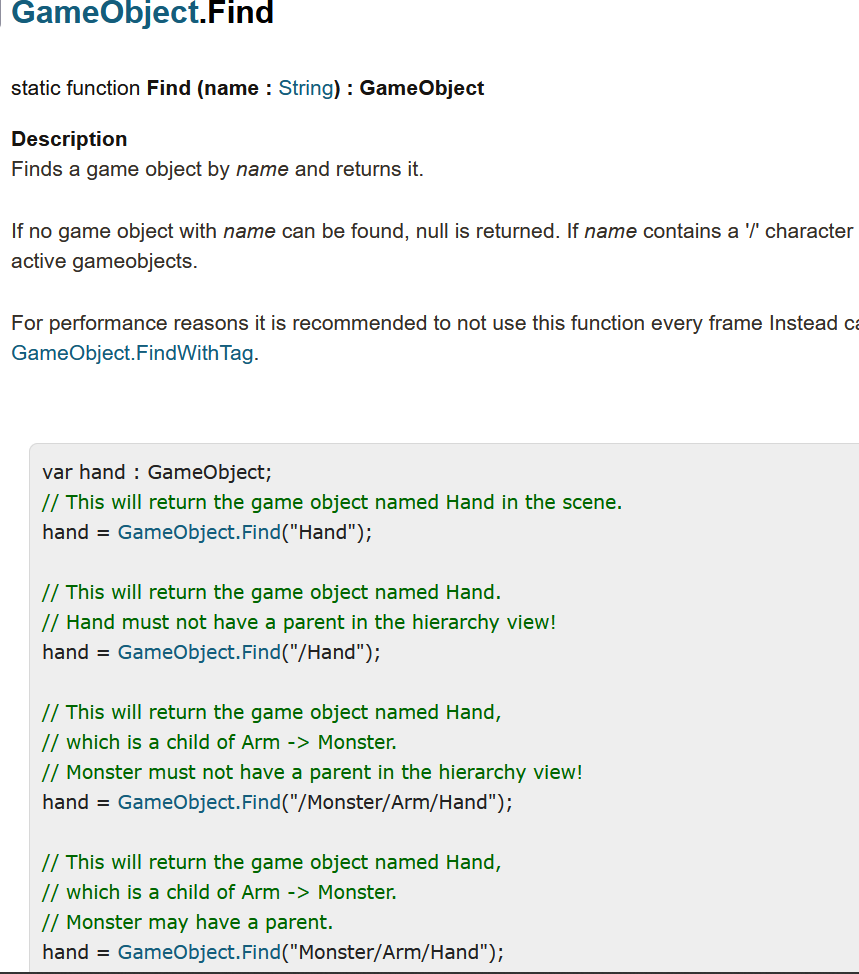859x974 pixels.
Task: Click the "var hand : GameObject;" code line
Action: pyautogui.click(x=156, y=472)
